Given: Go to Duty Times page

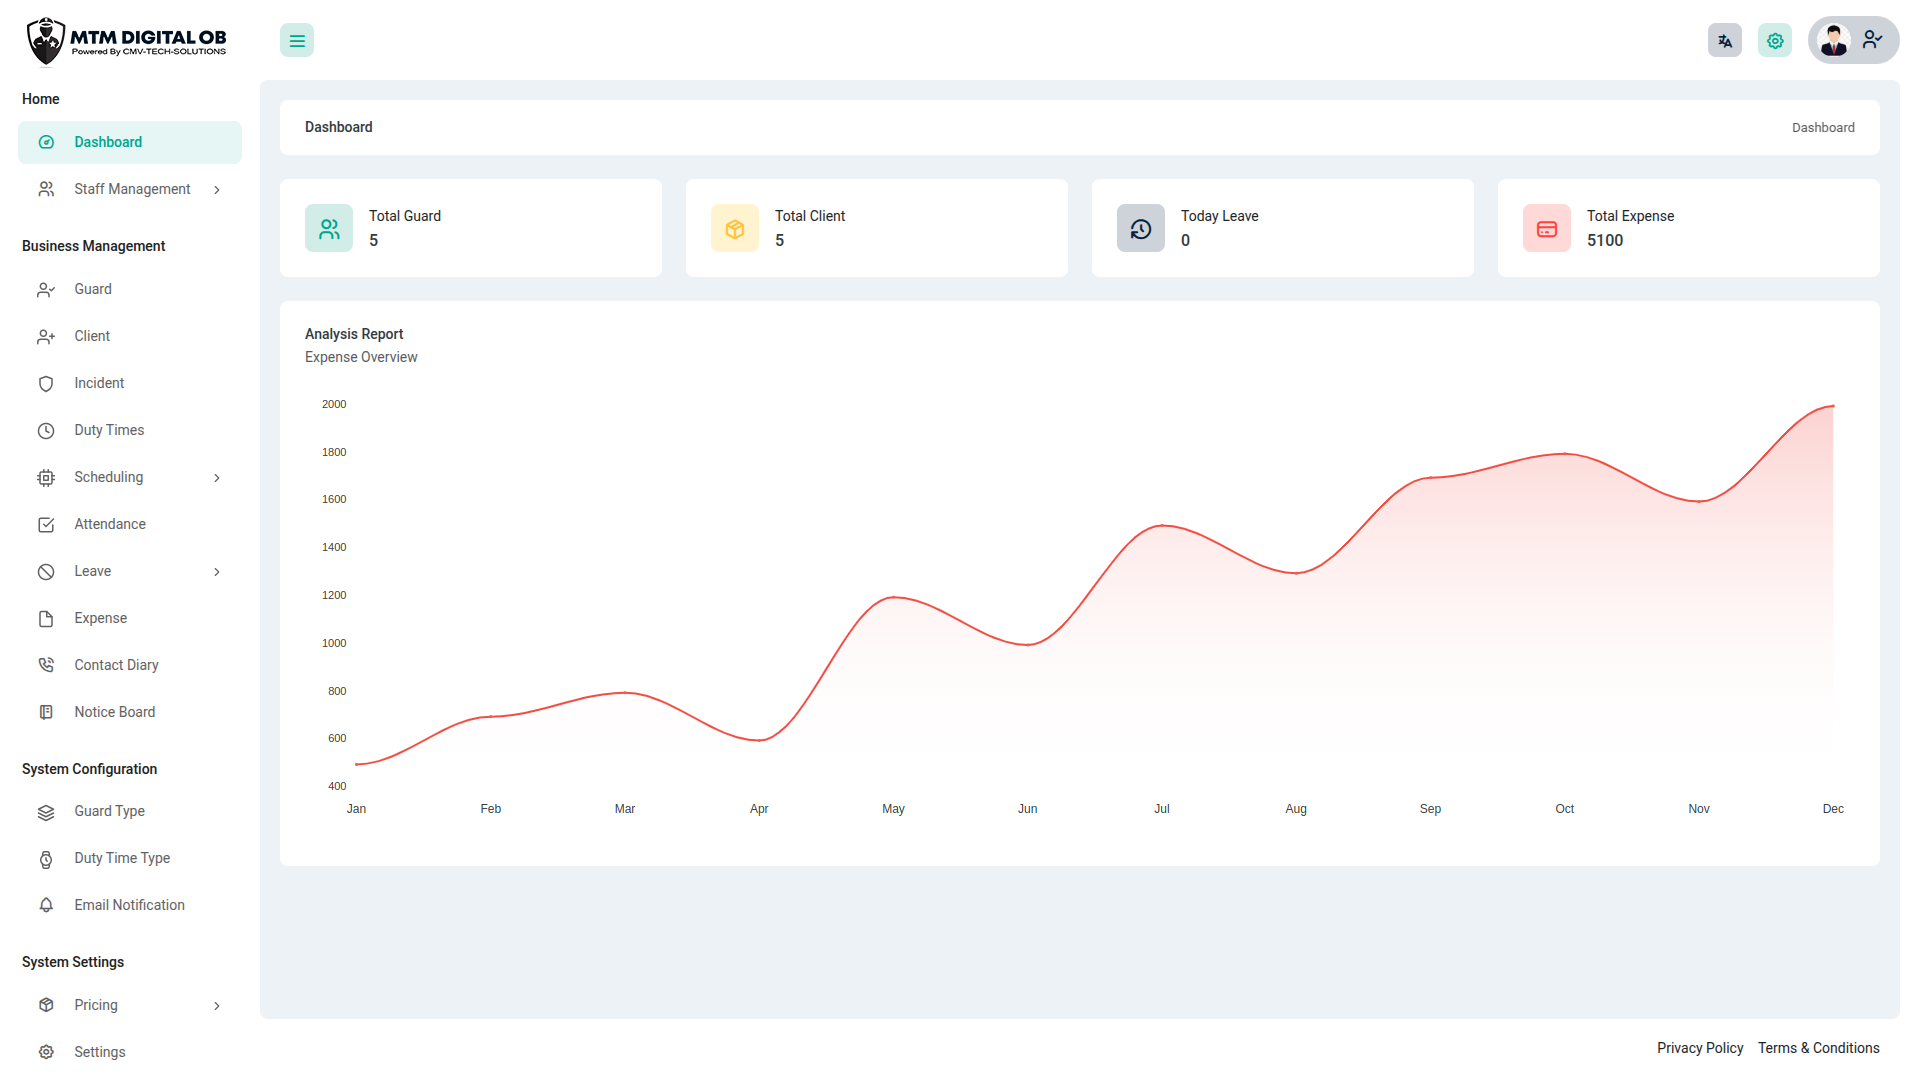Looking at the screenshot, I should coord(109,431).
